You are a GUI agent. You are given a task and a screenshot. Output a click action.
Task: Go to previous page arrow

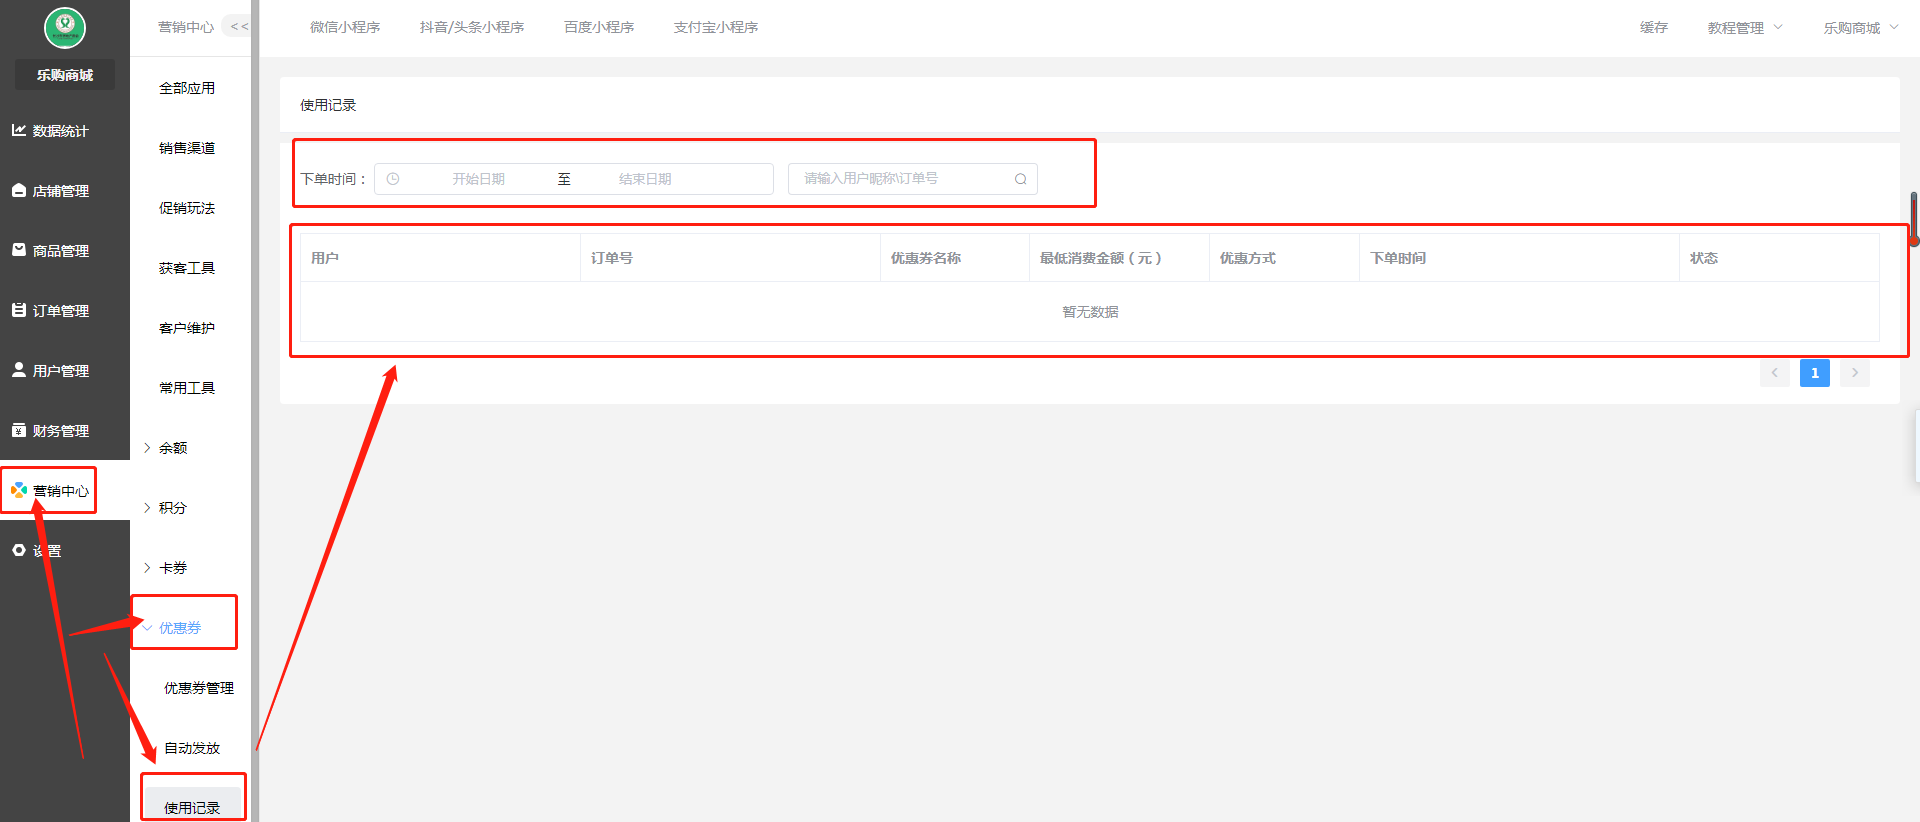(x=1775, y=373)
